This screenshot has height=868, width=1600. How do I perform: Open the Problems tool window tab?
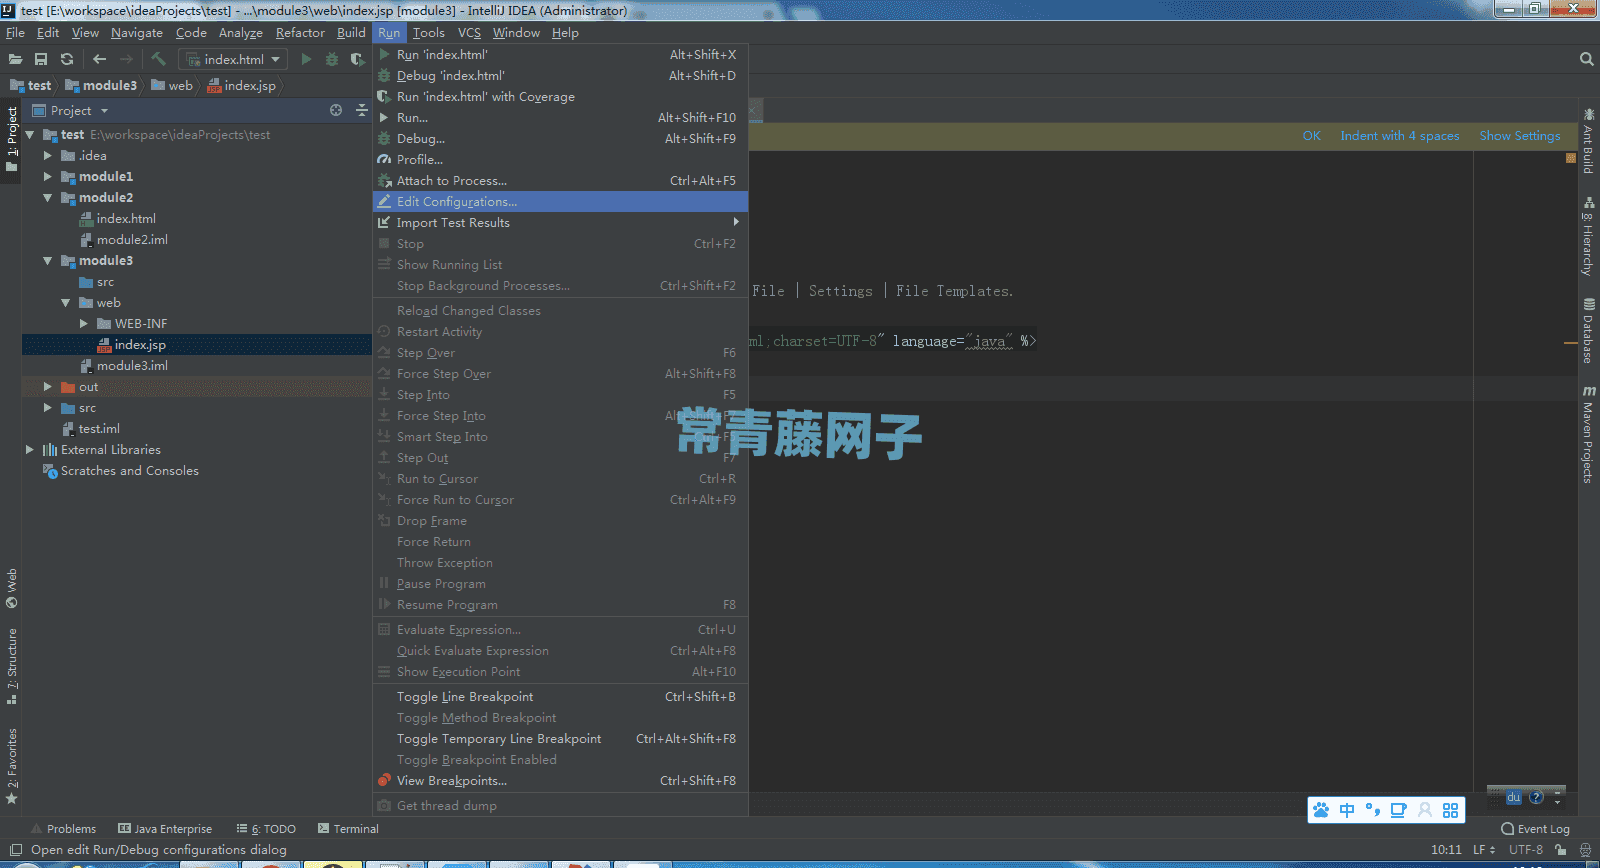point(64,828)
